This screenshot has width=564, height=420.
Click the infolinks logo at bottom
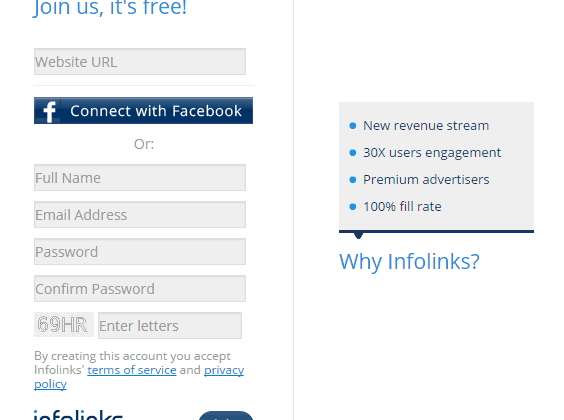click(78, 415)
